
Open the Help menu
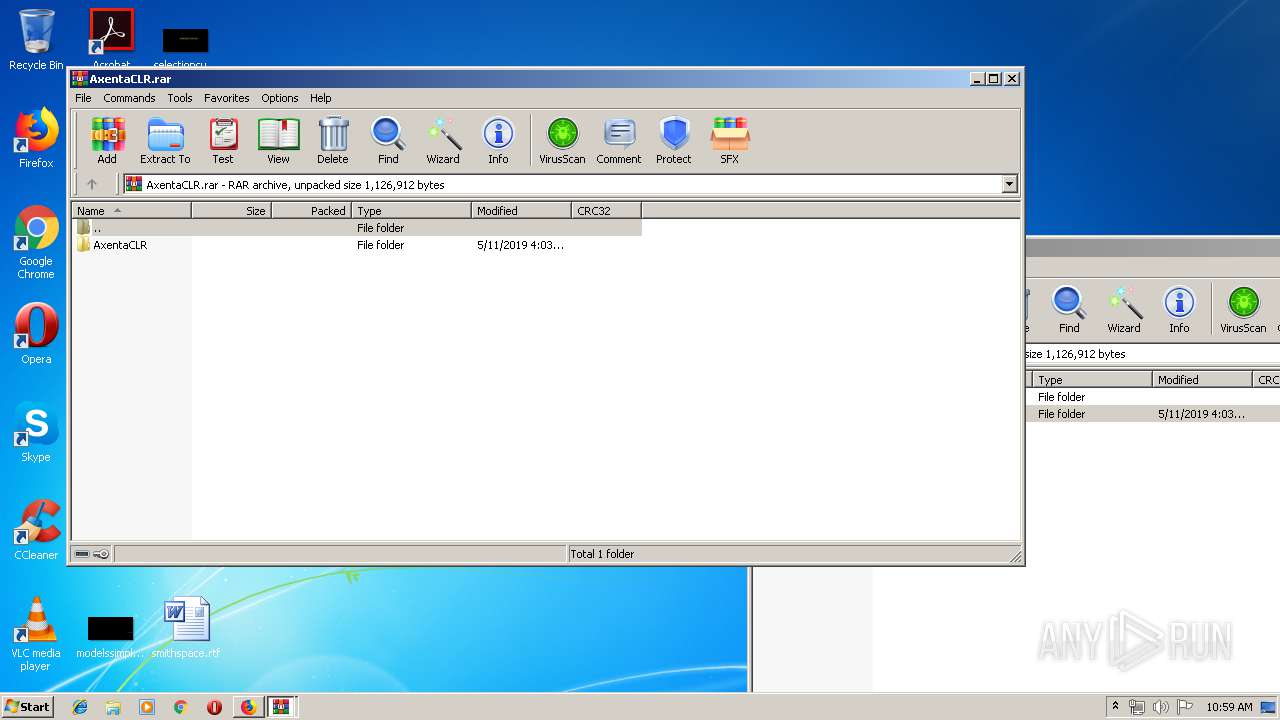[320, 98]
